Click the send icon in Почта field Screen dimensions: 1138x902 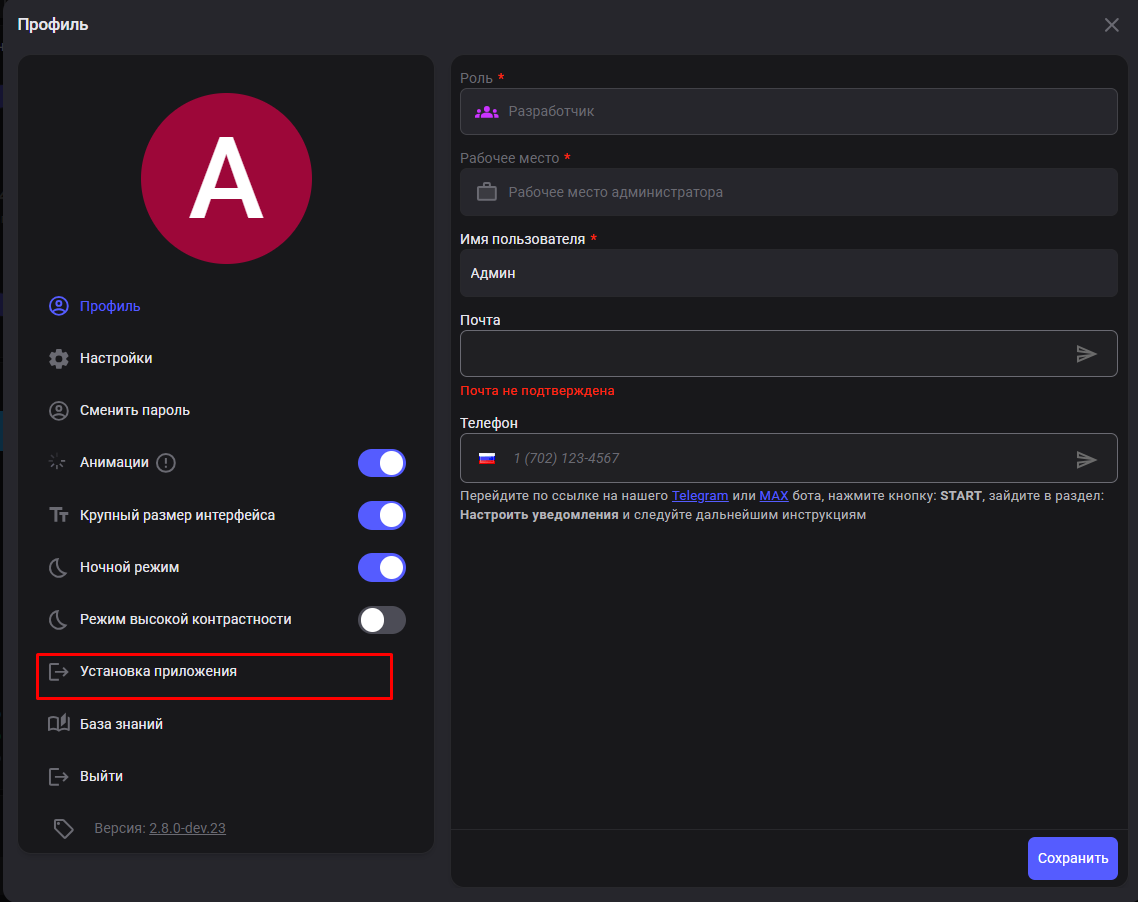click(x=1086, y=354)
